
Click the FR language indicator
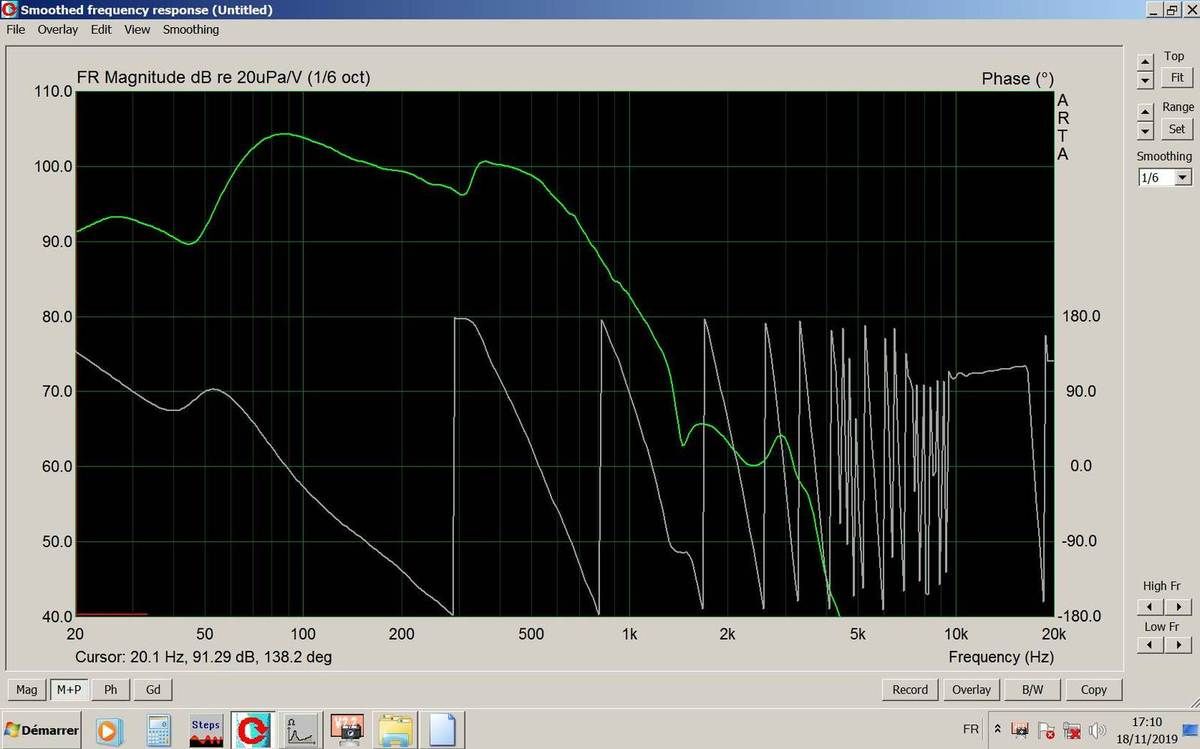(971, 730)
